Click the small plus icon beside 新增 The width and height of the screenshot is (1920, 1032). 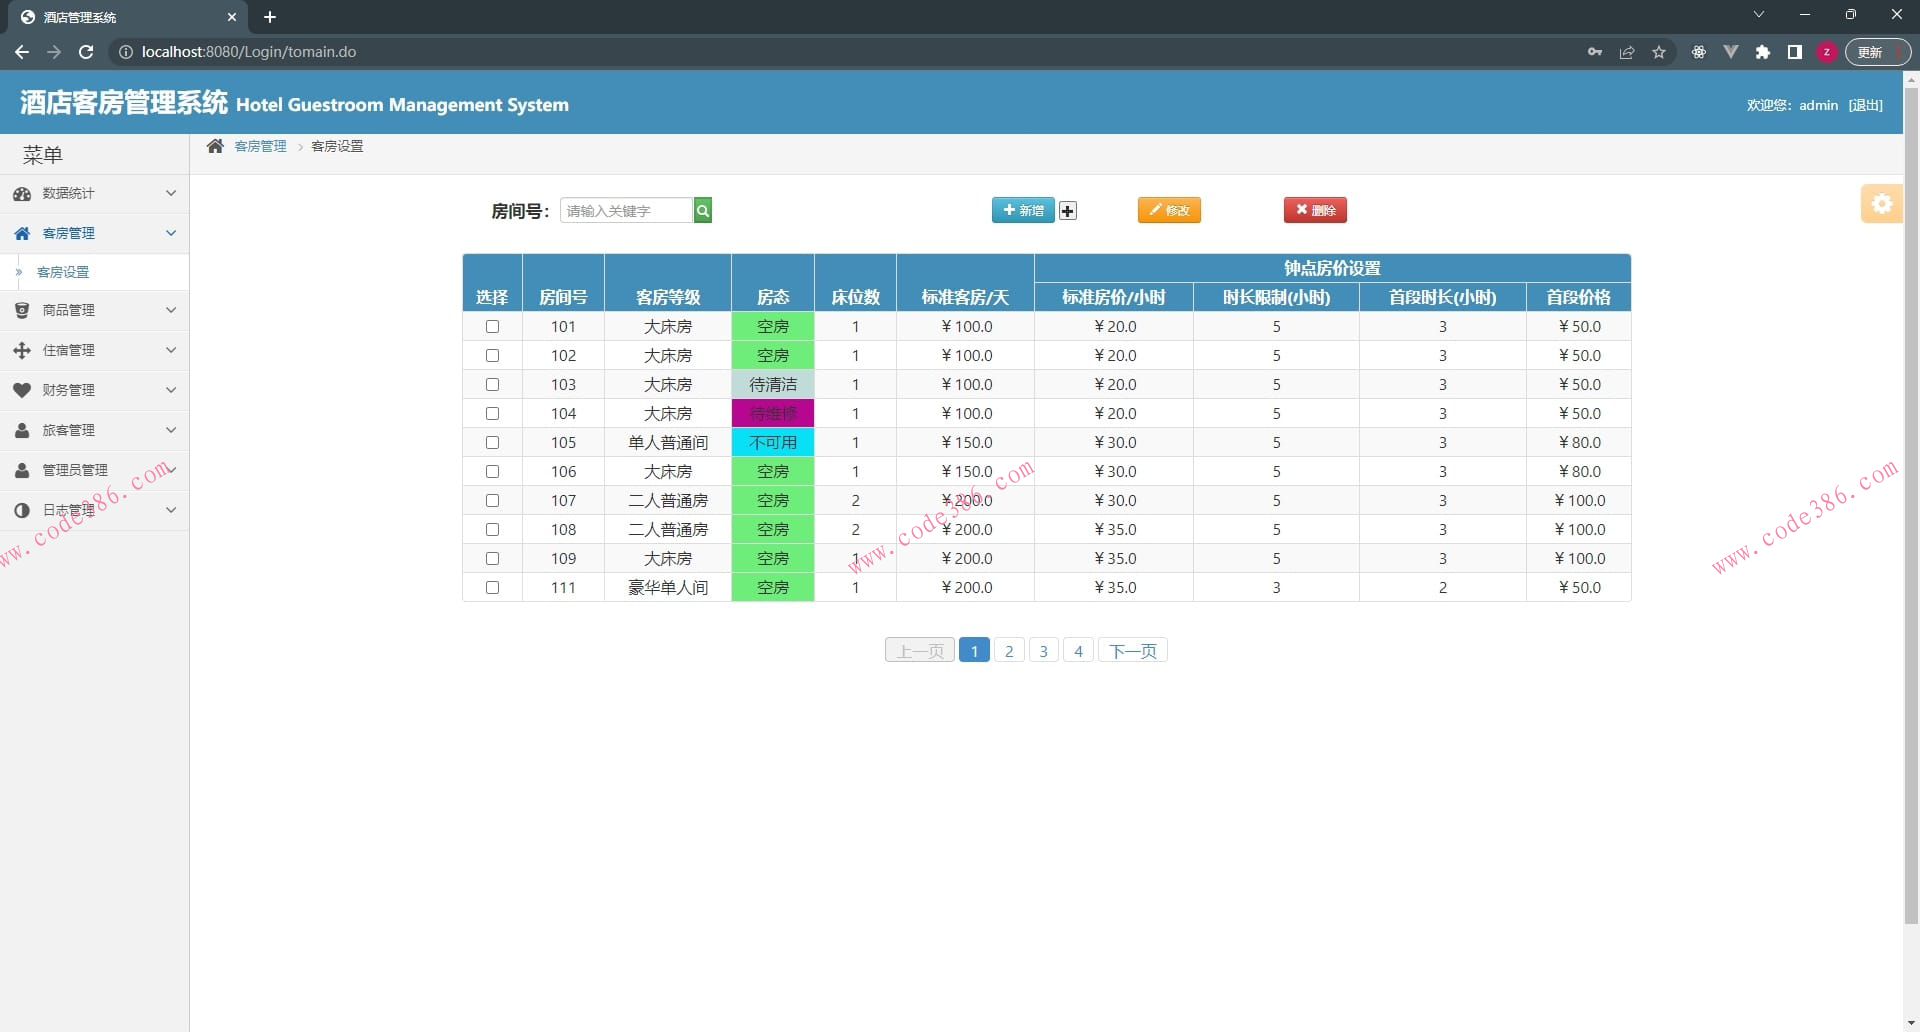click(1068, 211)
